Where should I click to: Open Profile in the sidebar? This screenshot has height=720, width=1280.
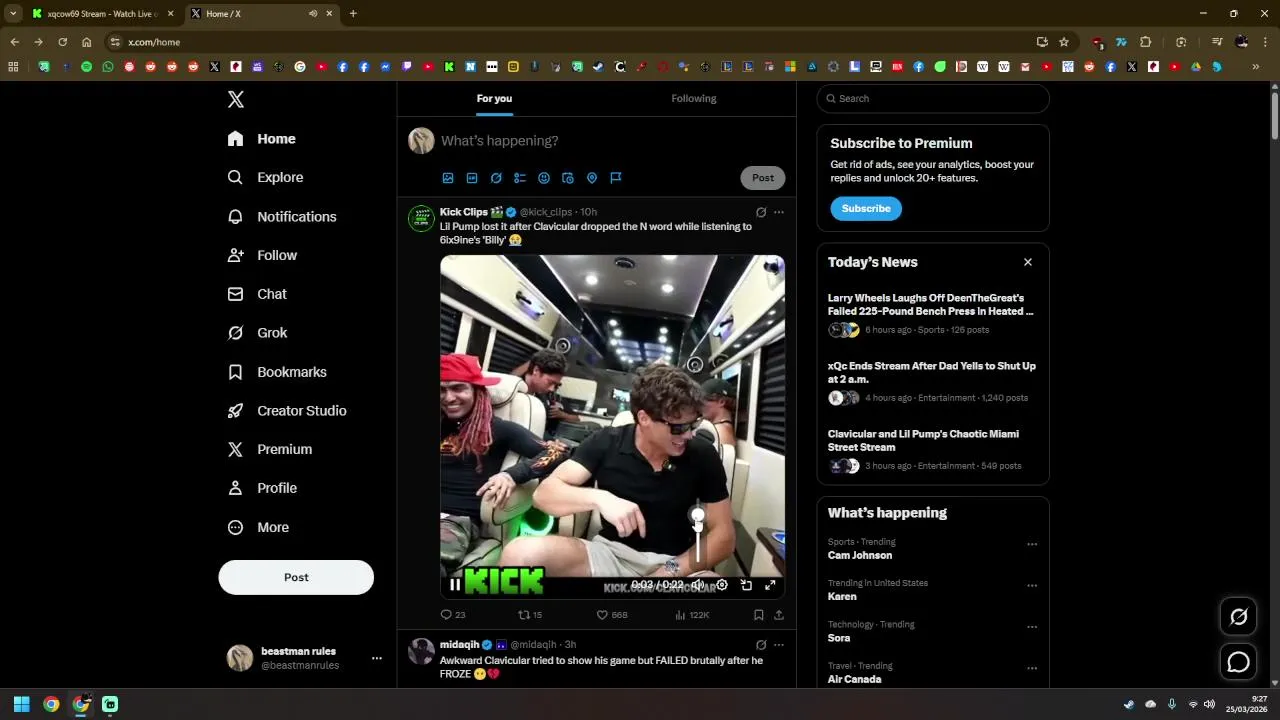[263, 488]
